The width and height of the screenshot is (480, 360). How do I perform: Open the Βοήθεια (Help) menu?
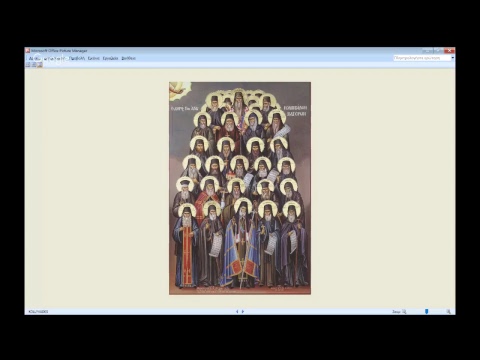(x=128, y=58)
